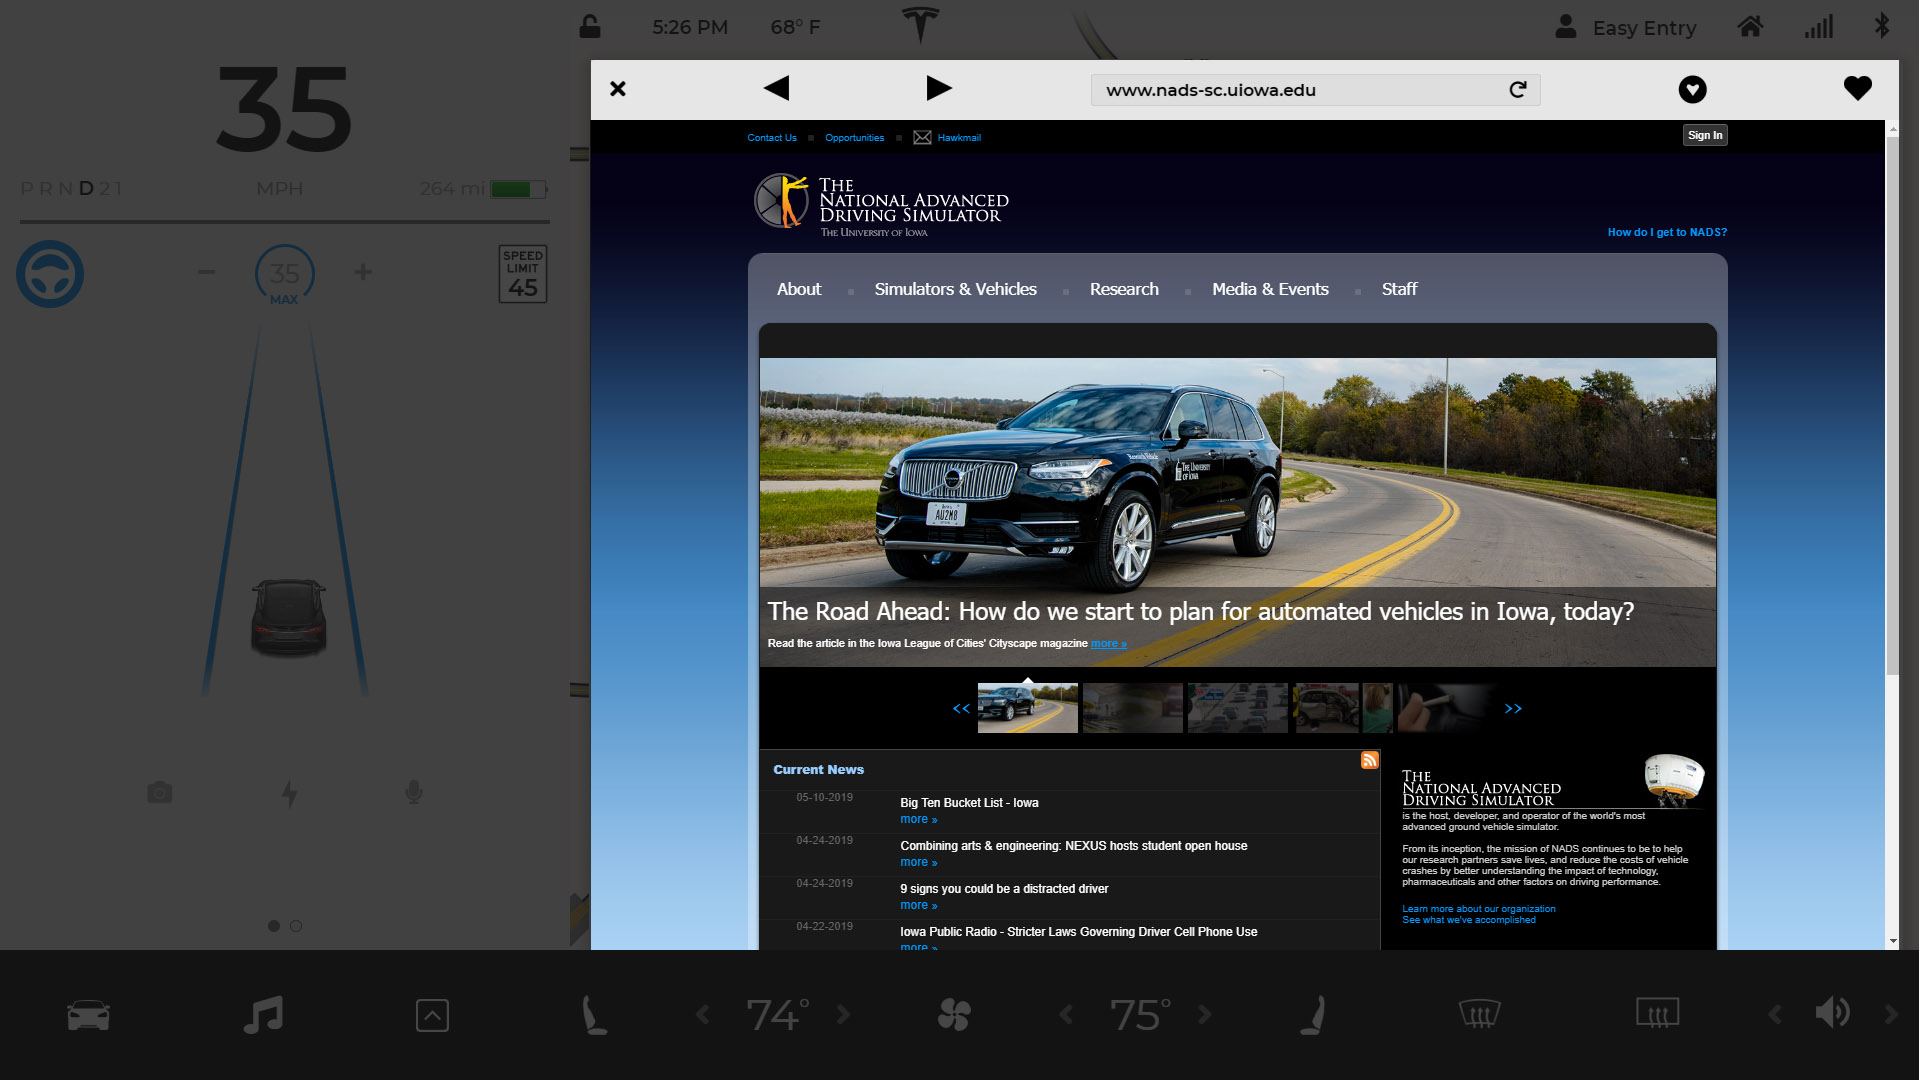Screen dimensions: 1919x1080
Task: Open the dashcam camera icon
Action: click(159, 793)
